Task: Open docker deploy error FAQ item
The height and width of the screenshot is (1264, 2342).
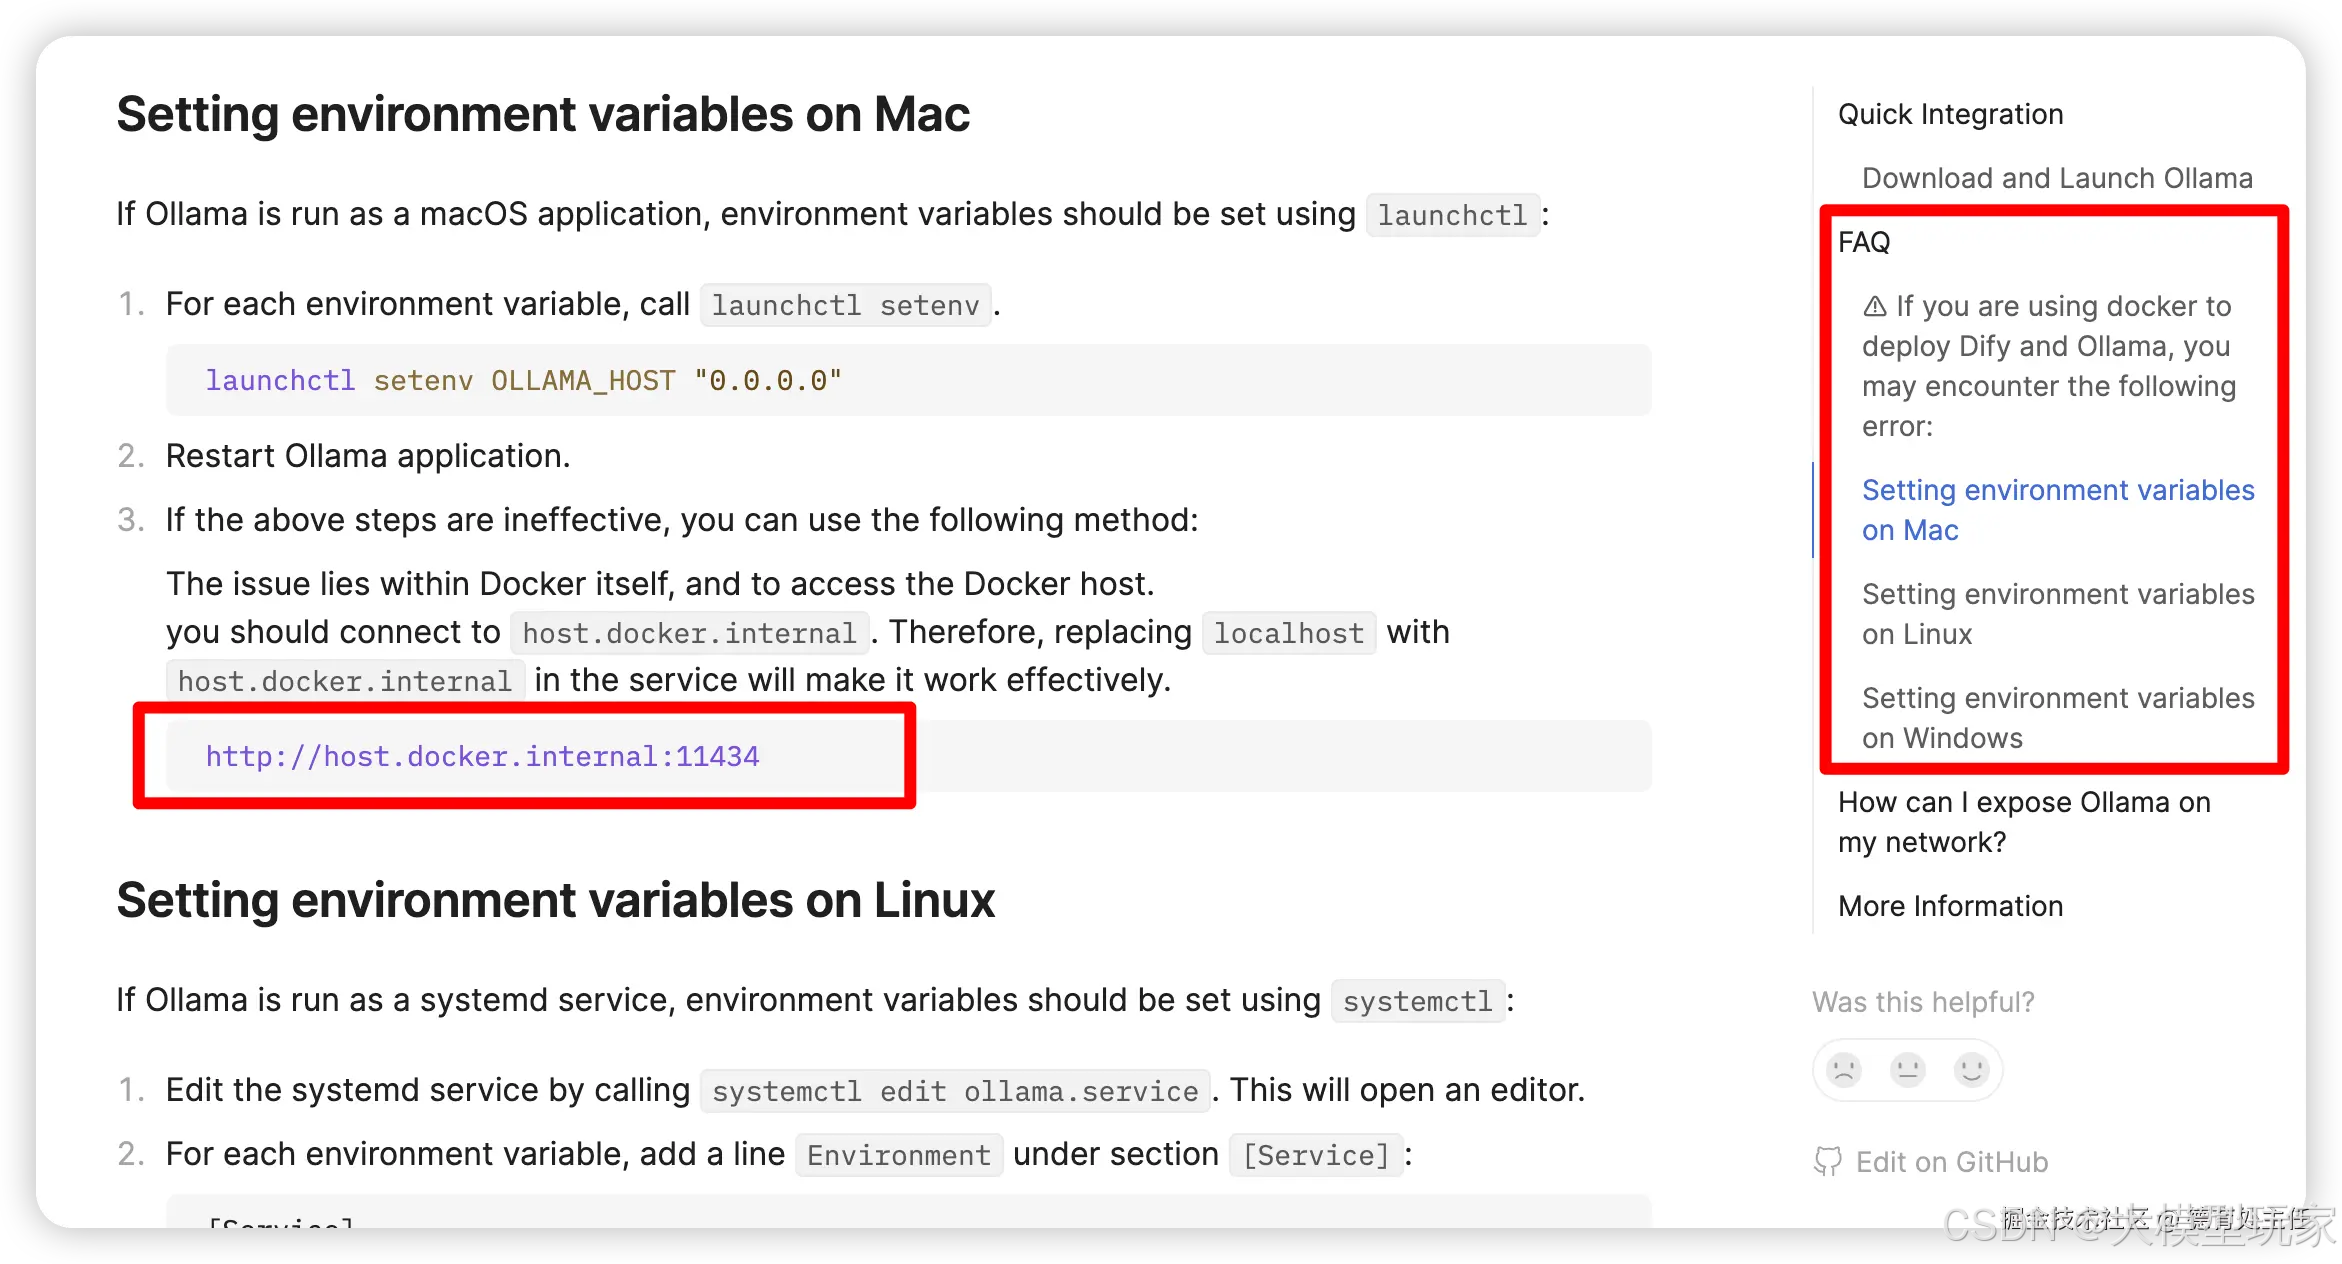Action: point(2049,366)
